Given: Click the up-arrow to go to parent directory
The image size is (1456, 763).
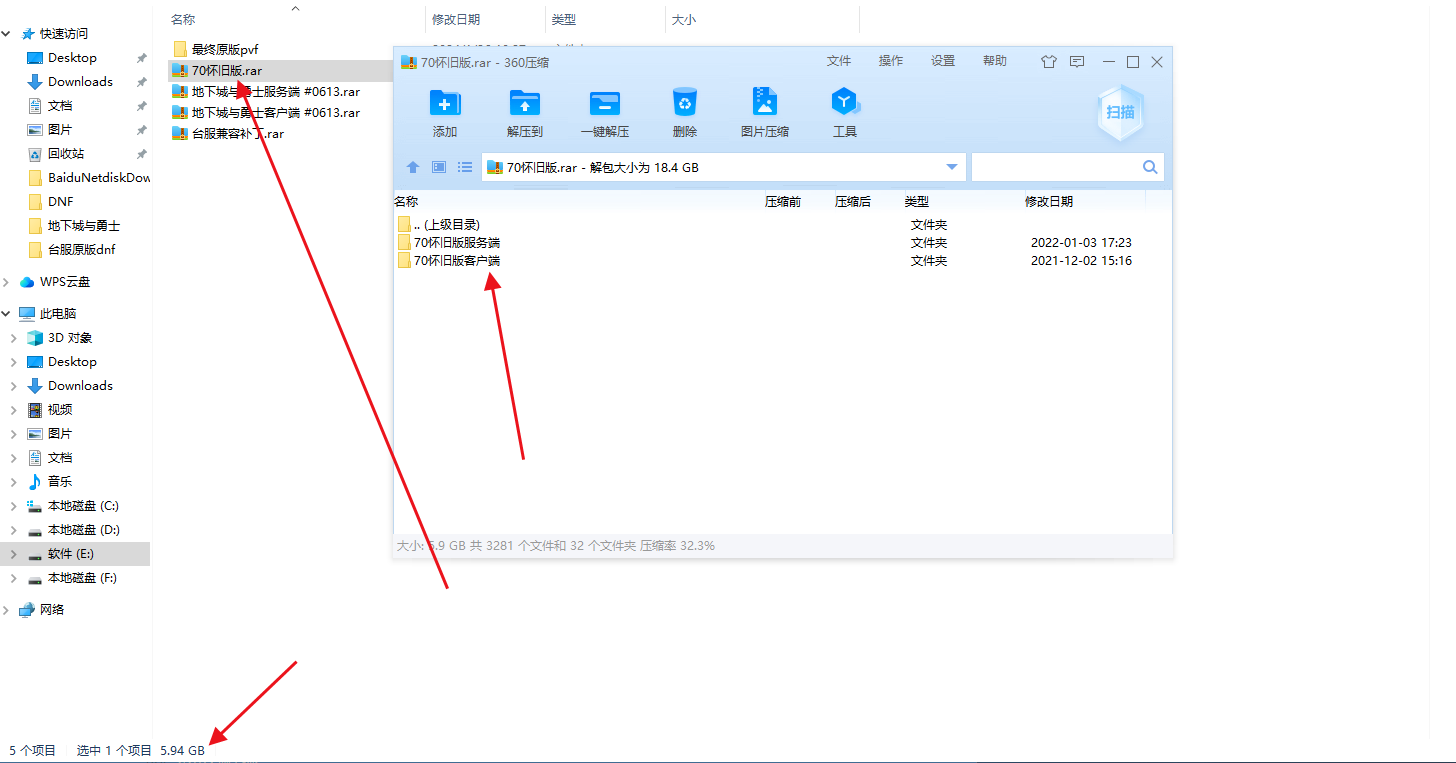Looking at the screenshot, I should coord(412,167).
